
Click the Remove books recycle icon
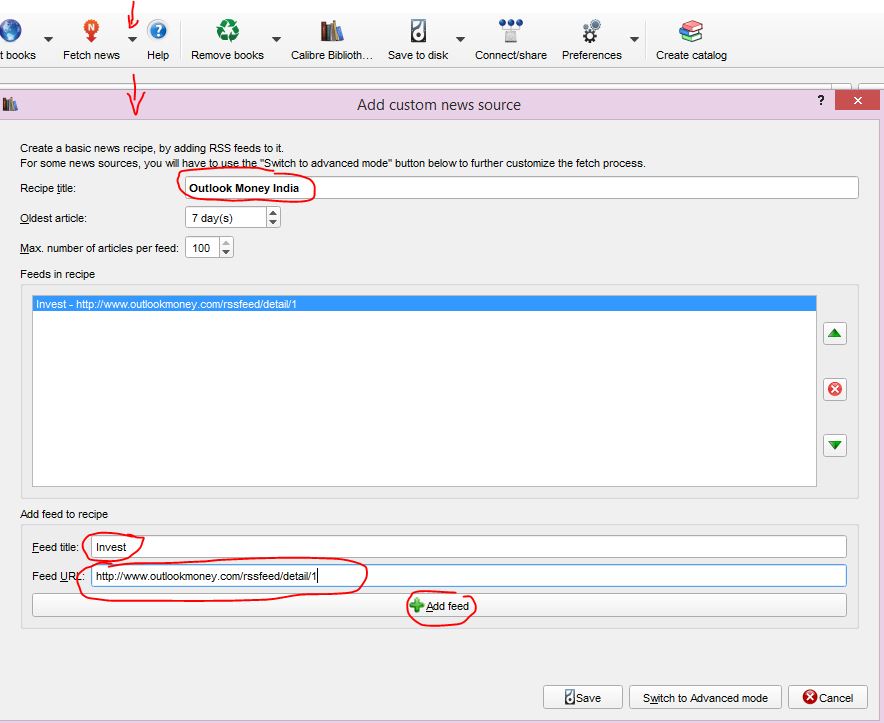pyautogui.click(x=228, y=30)
